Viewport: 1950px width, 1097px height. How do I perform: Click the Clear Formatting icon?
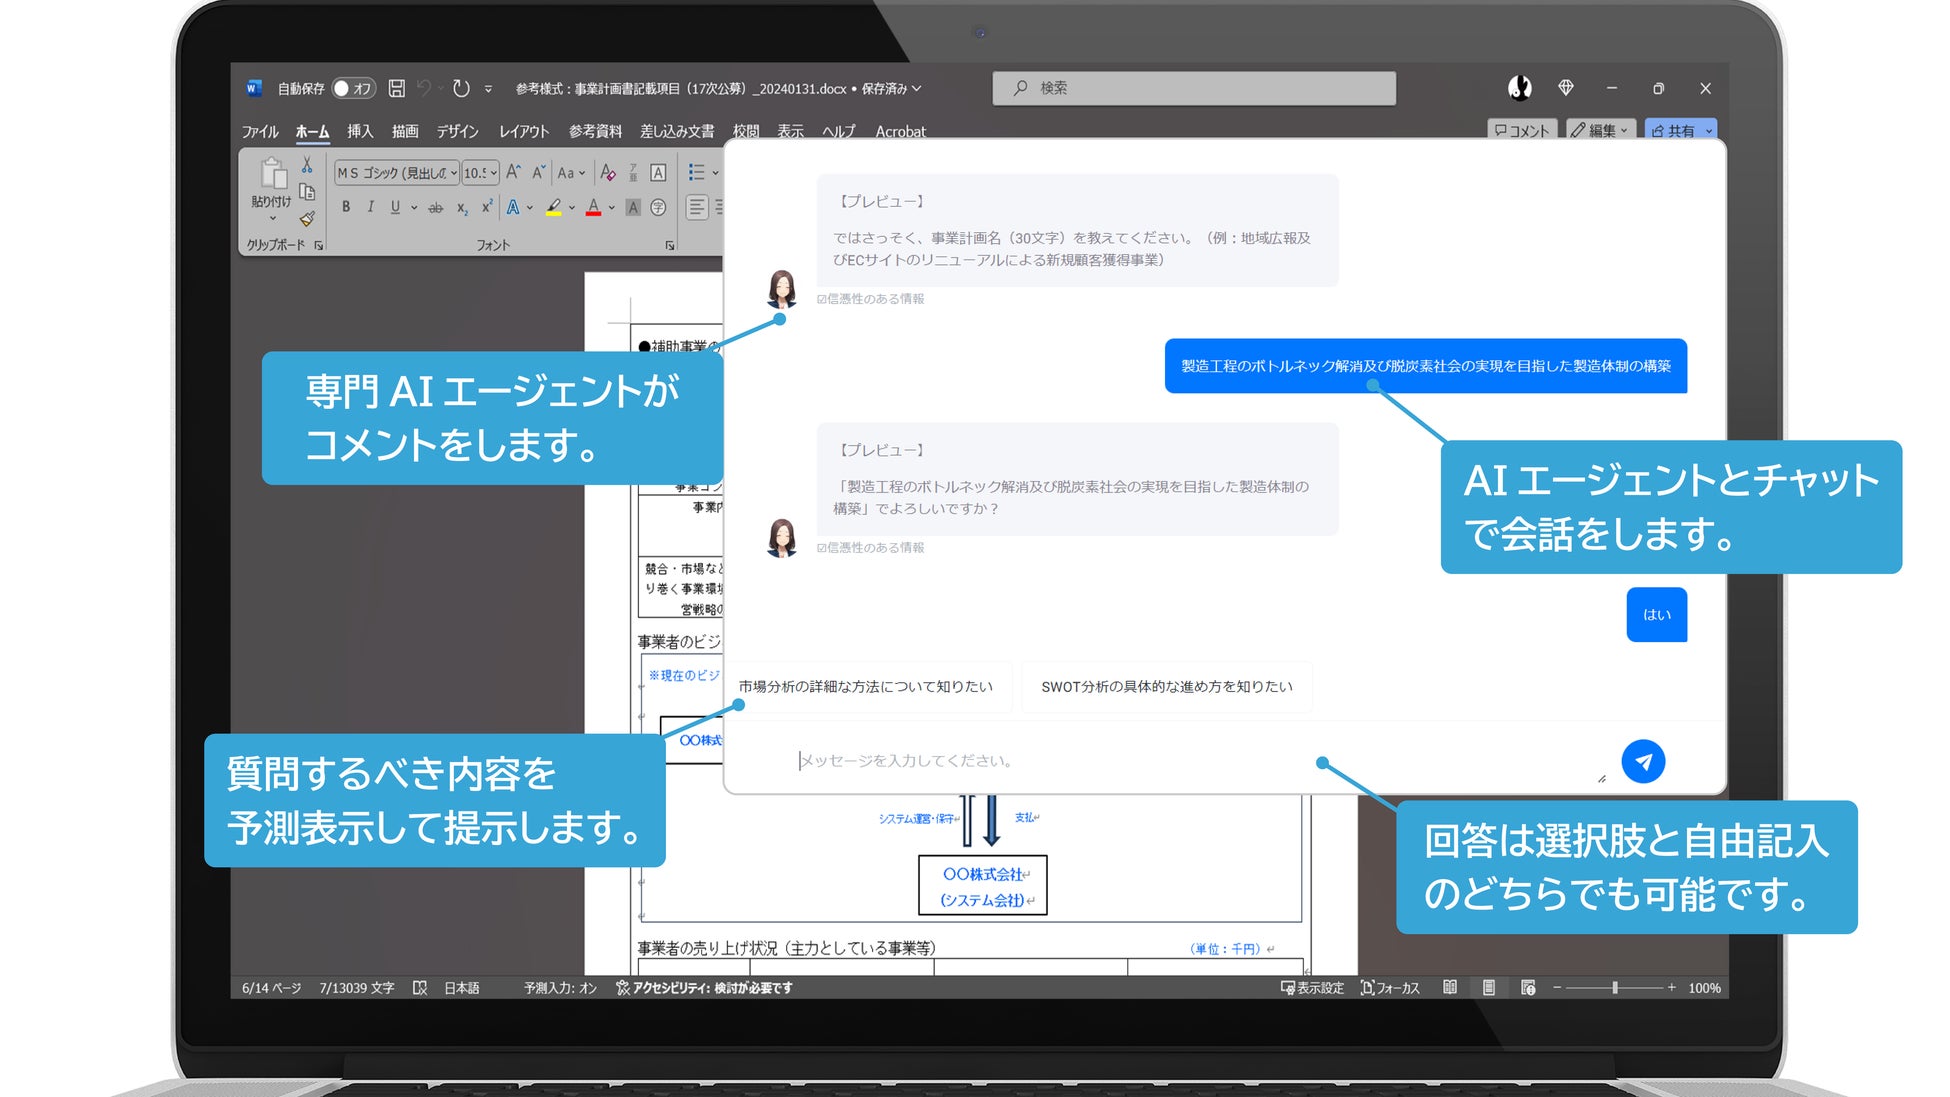tap(607, 173)
